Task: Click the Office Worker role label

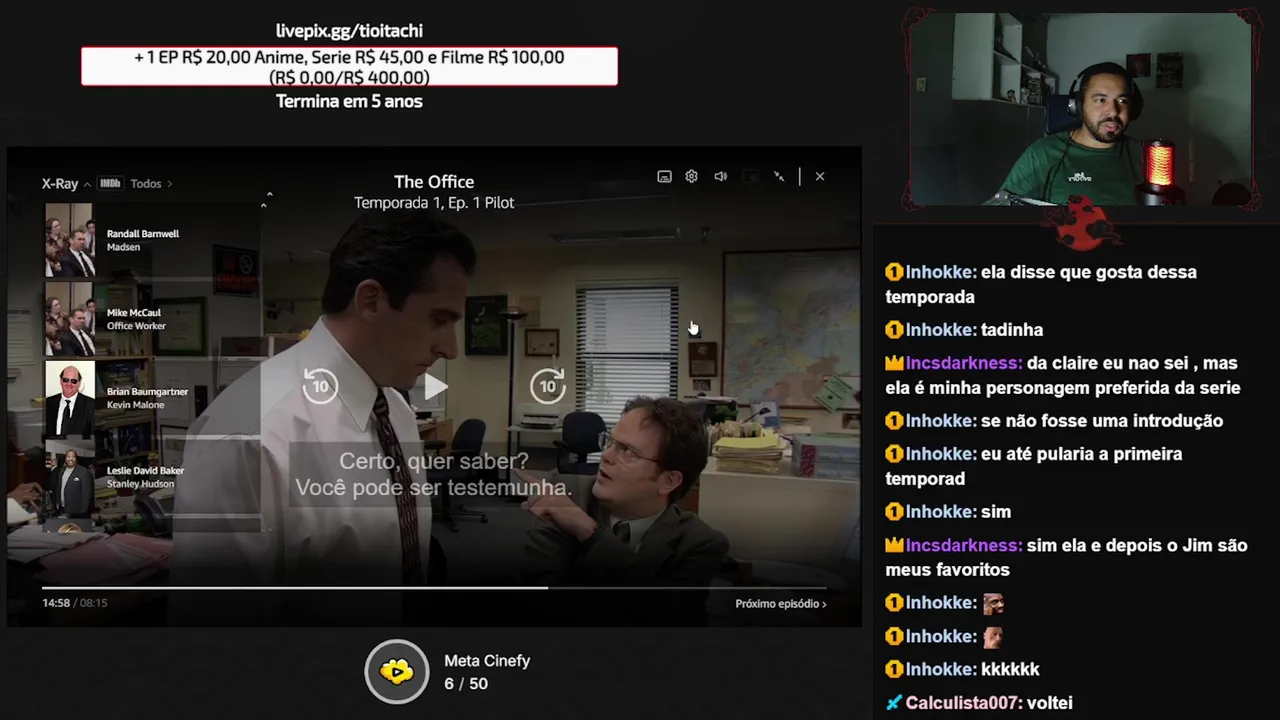Action: [x=136, y=326]
